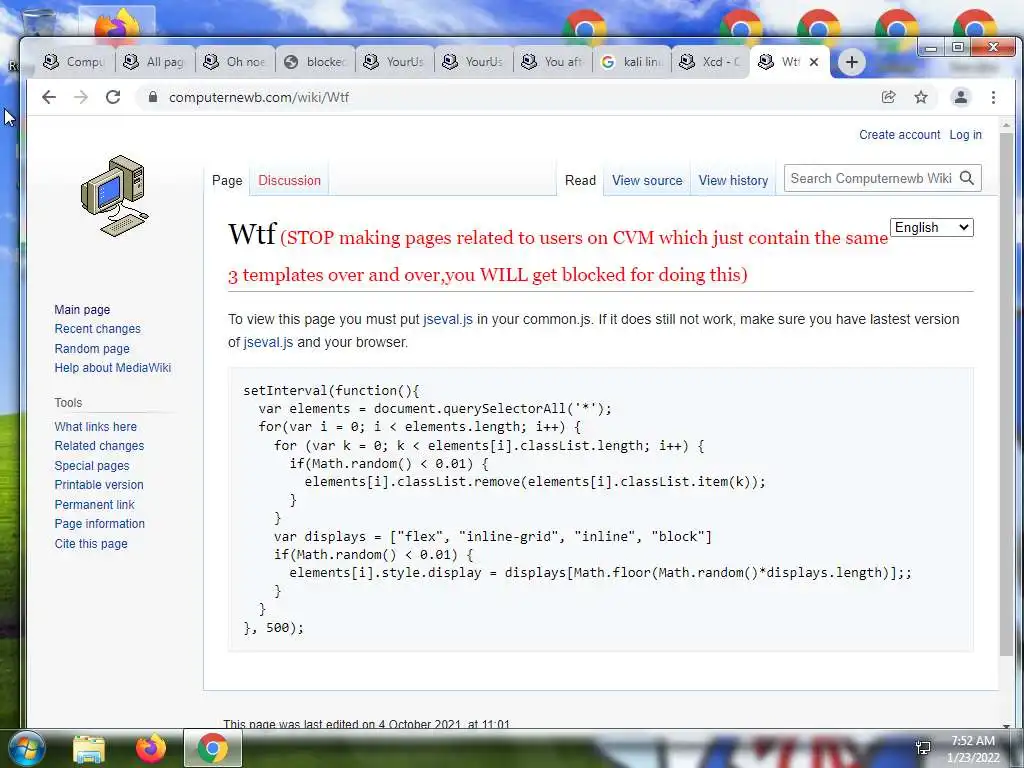Focus the Search Computernewb Wiki field
Image resolution: width=1024 pixels, height=768 pixels.
click(871, 178)
